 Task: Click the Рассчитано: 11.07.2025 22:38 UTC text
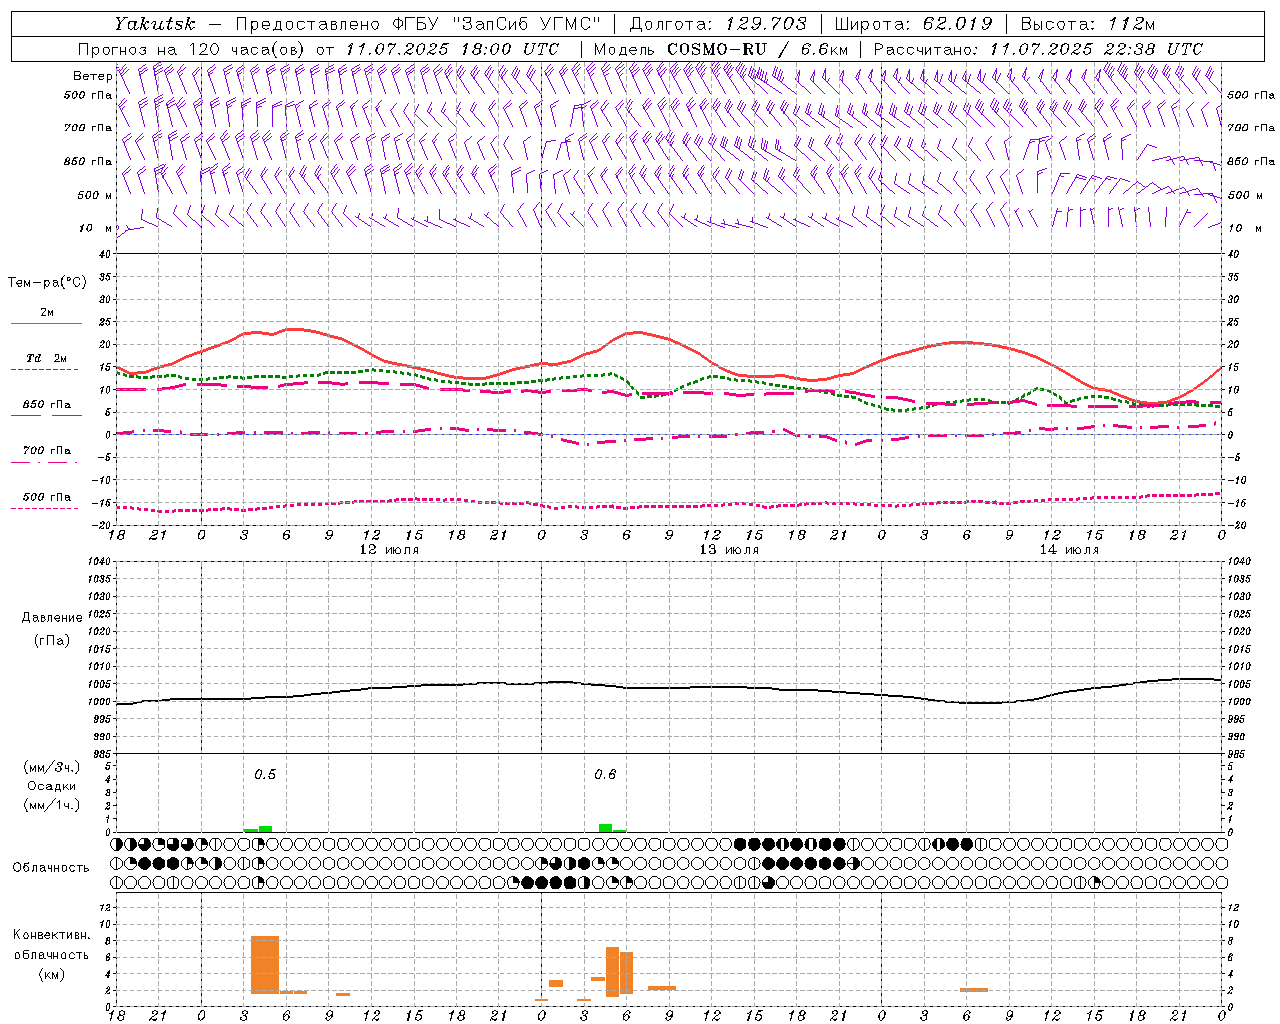(x=1038, y=49)
